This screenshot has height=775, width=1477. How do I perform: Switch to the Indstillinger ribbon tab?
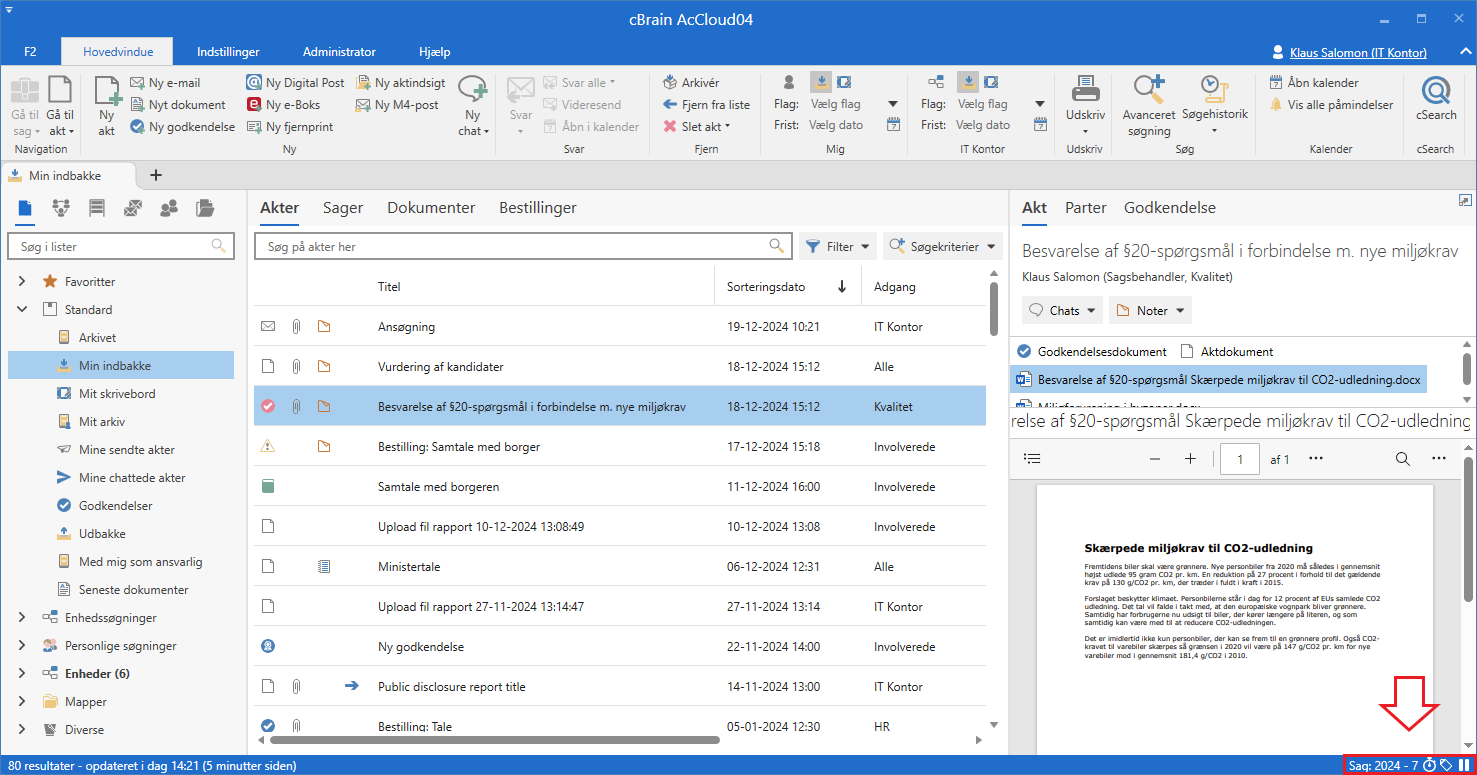coord(228,52)
